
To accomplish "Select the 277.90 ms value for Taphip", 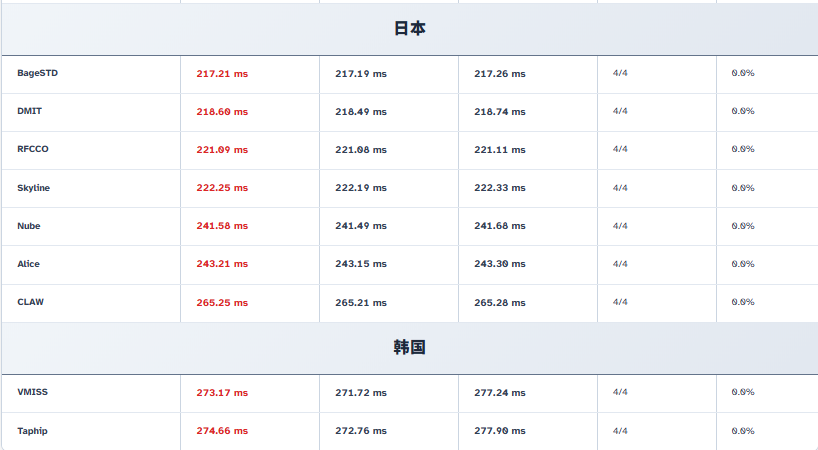I will [499, 431].
